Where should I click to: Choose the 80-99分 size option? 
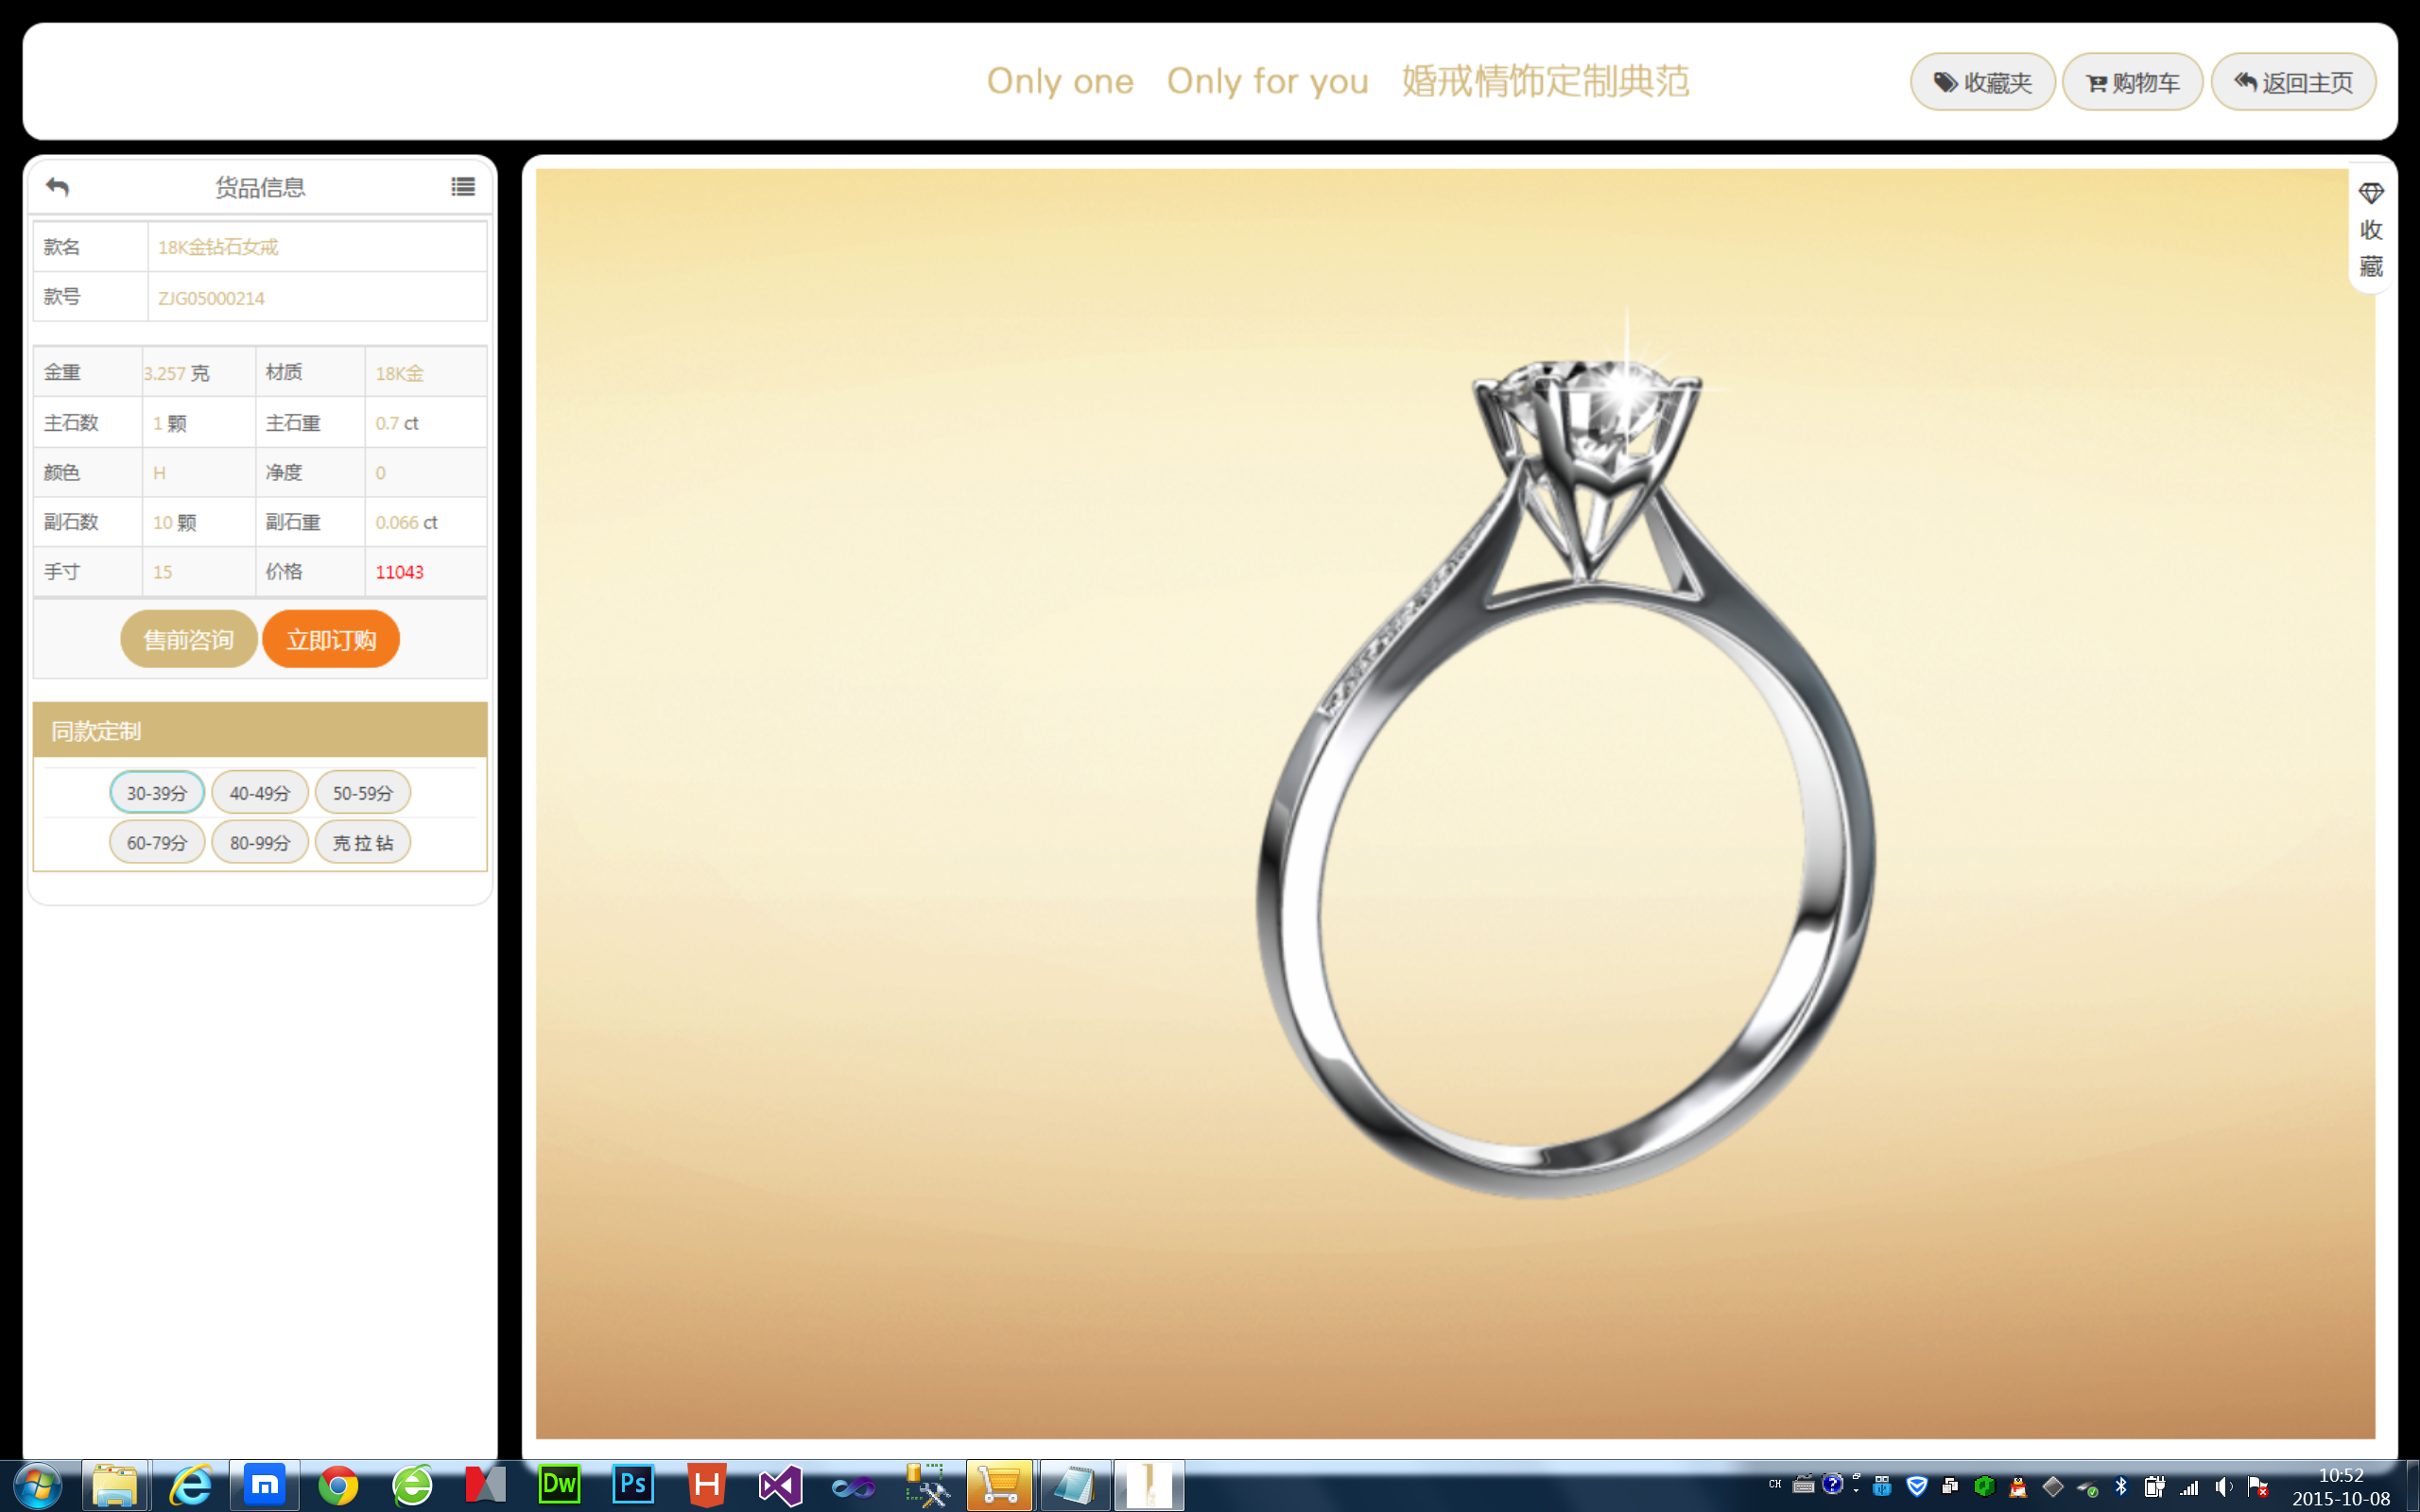click(260, 842)
